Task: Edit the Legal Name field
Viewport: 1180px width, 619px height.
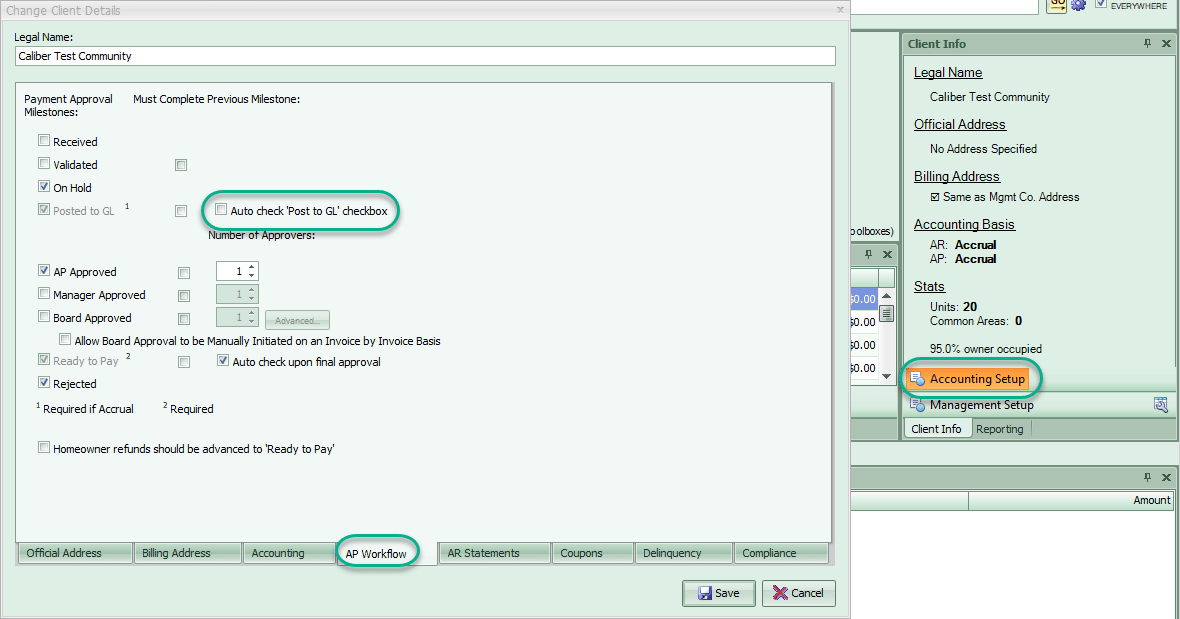Action: click(425, 56)
